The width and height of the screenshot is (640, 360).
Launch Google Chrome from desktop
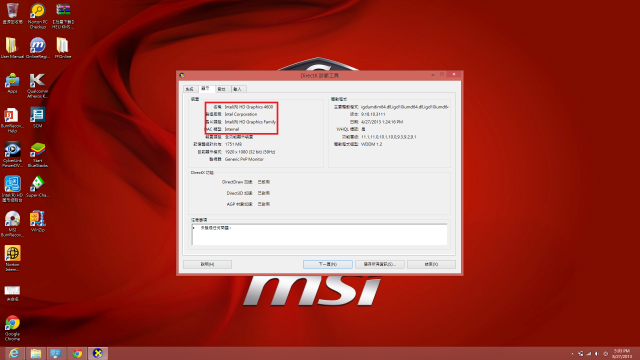(x=12, y=328)
